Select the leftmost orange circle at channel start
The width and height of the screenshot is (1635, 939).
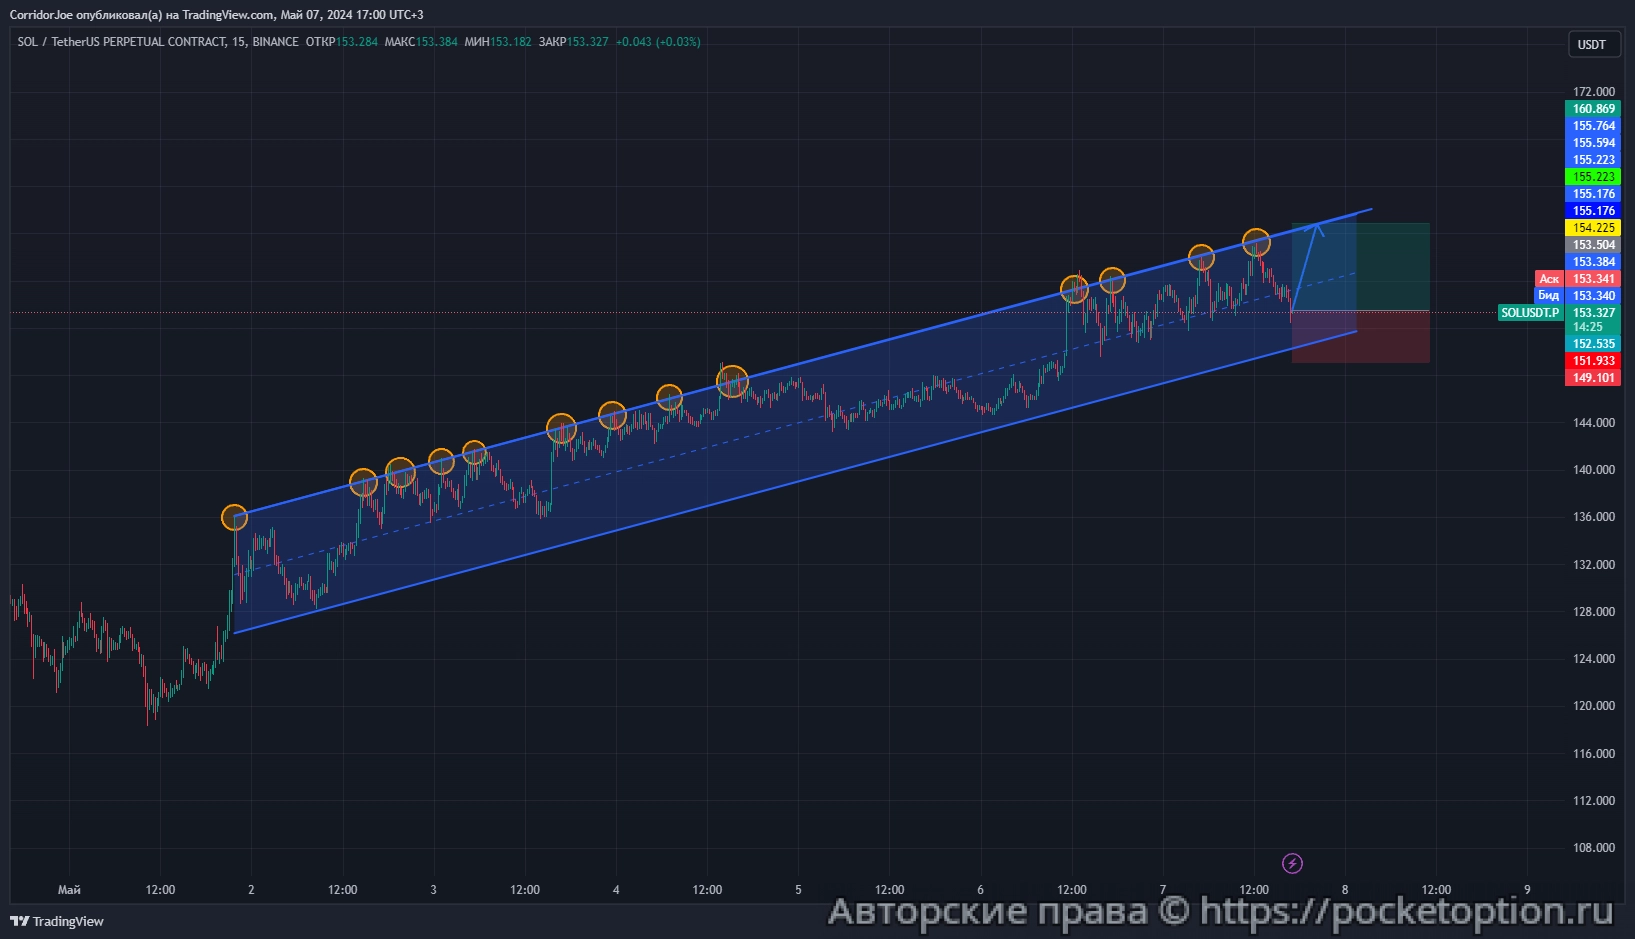tap(234, 517)
